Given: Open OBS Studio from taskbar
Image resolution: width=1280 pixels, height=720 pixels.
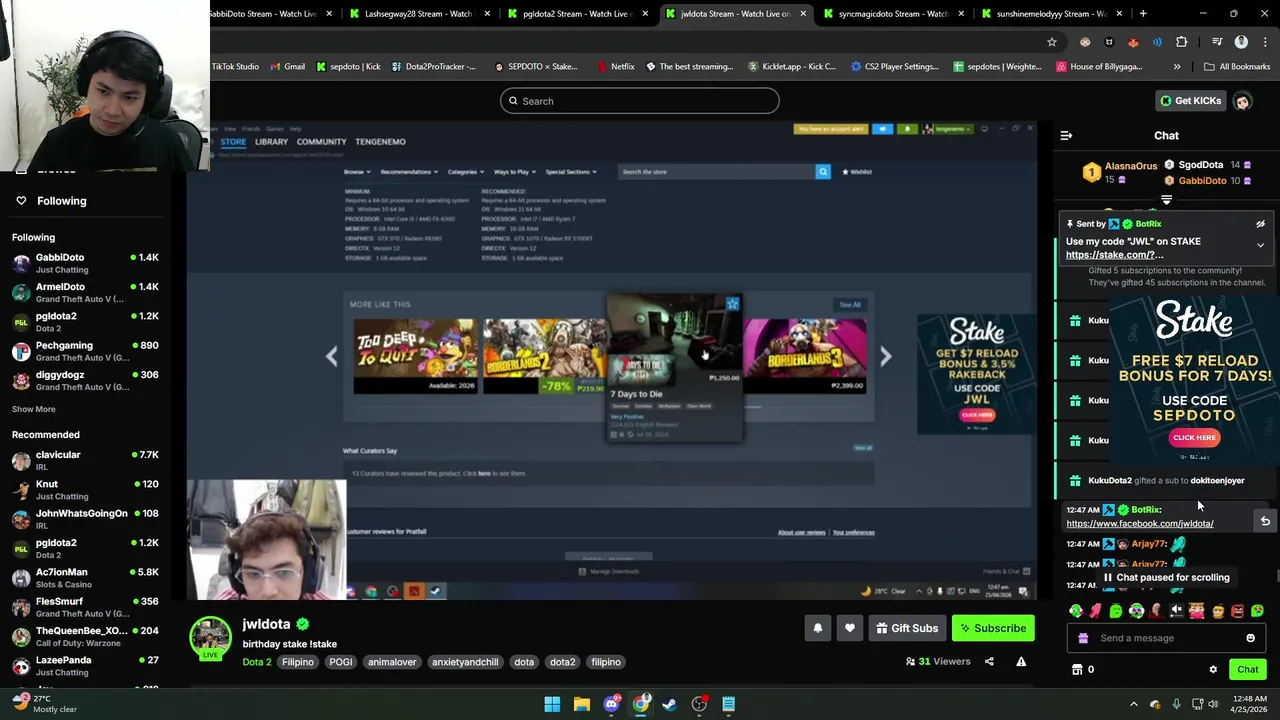Looking at the screenshot, I should click(699, 704).
